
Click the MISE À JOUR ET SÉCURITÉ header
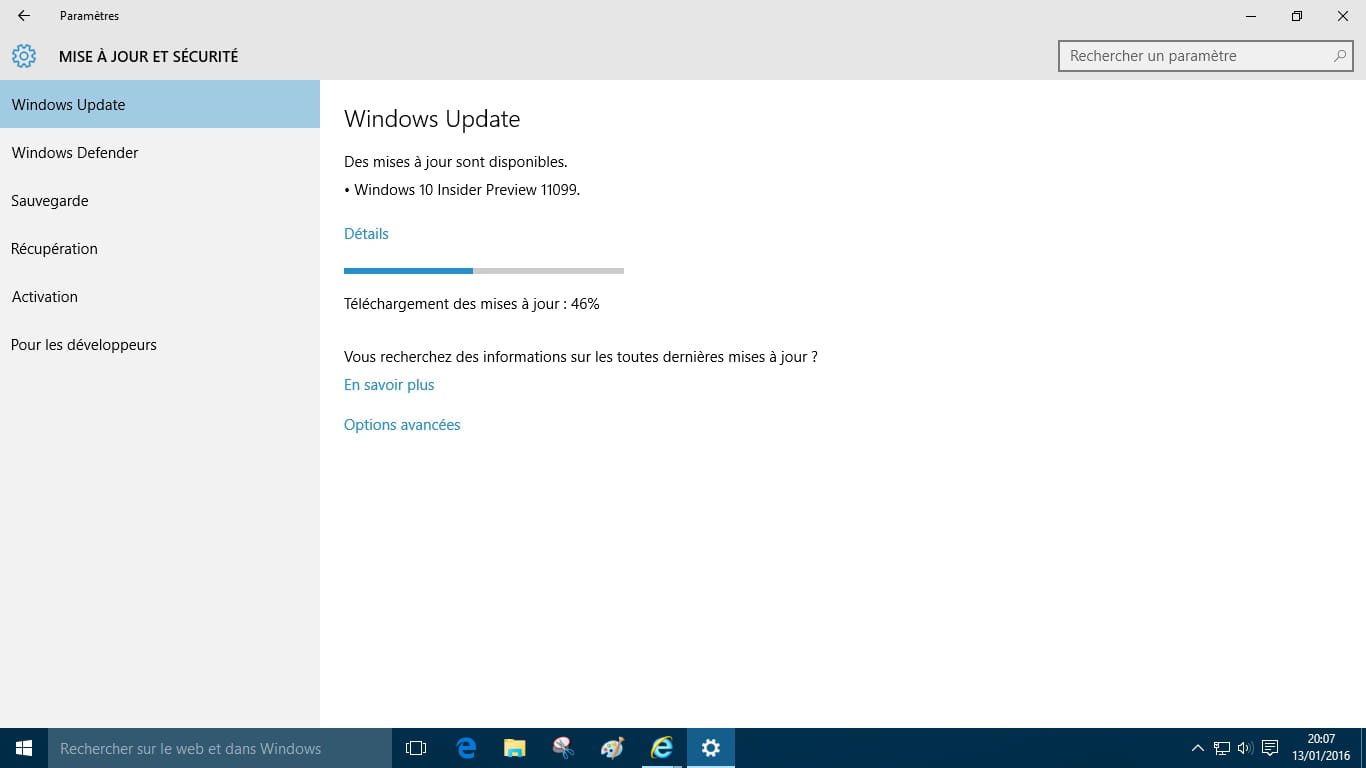pos(149,57)
